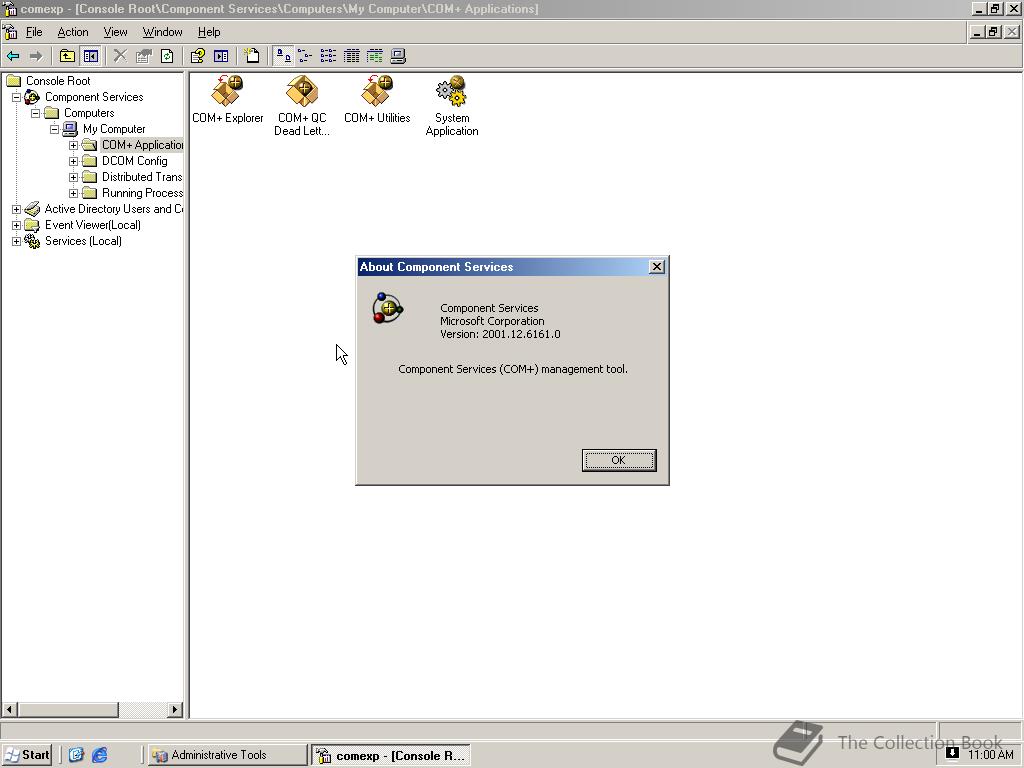The width and height of the screenshot is (1024, 768).
Task: Switch to Small Icons view
Action: [x=305, y=56]
